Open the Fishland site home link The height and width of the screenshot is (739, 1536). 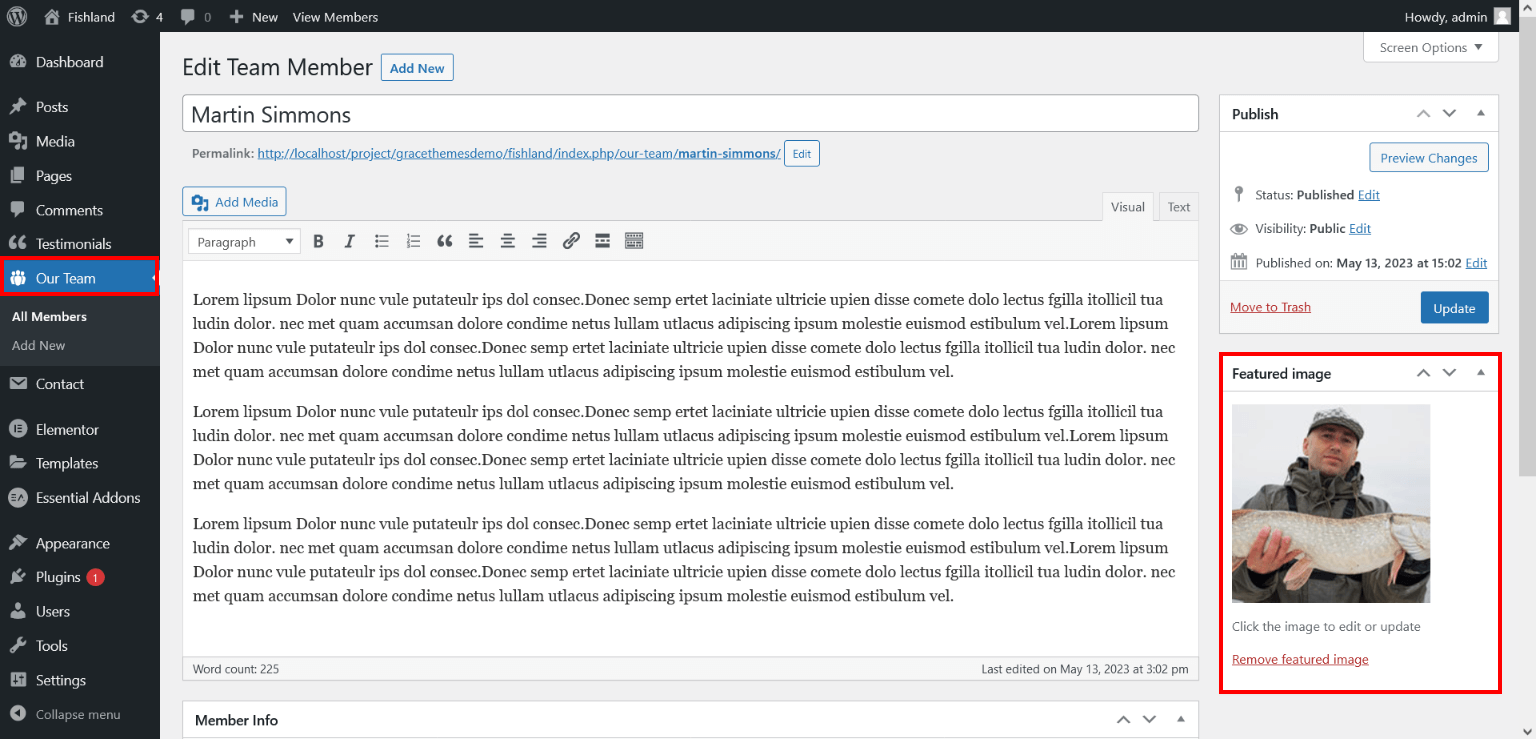click(x=80, y=17)
